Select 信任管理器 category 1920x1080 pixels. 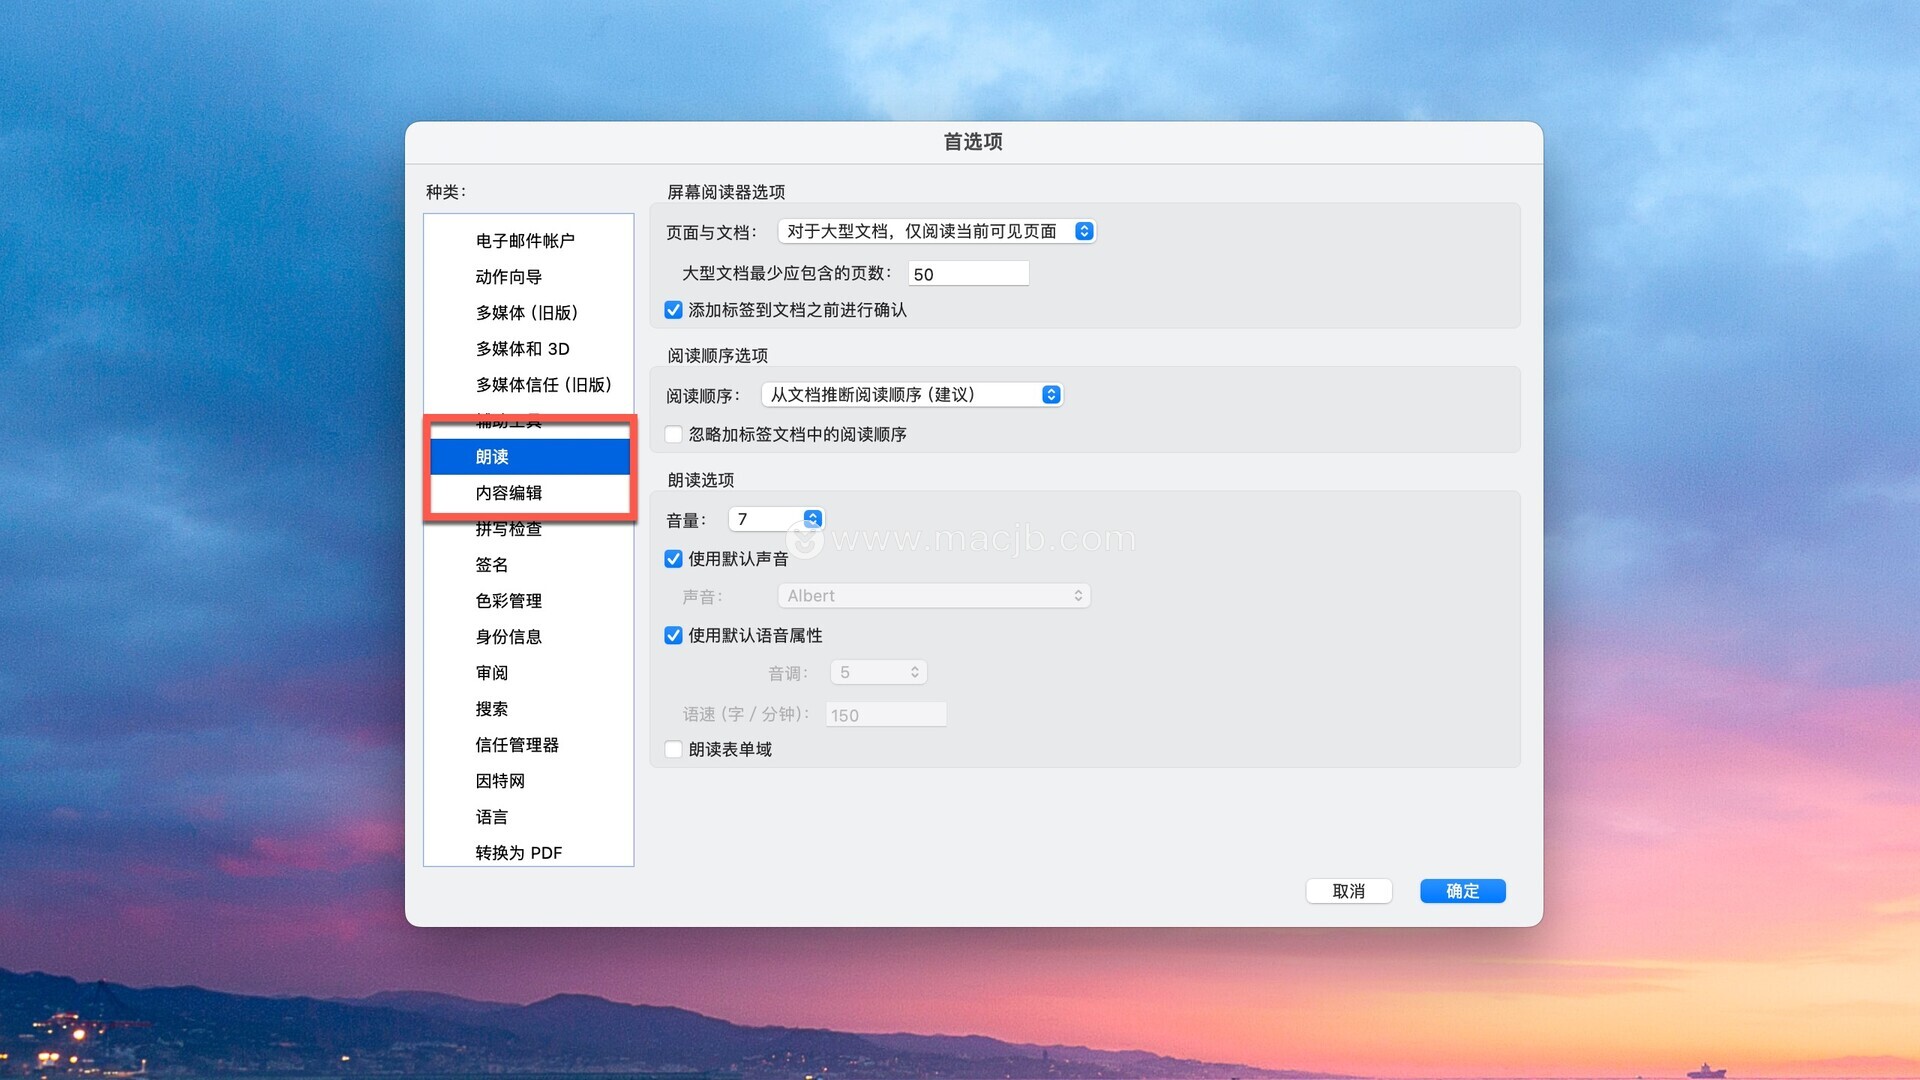tap(516, 745)
